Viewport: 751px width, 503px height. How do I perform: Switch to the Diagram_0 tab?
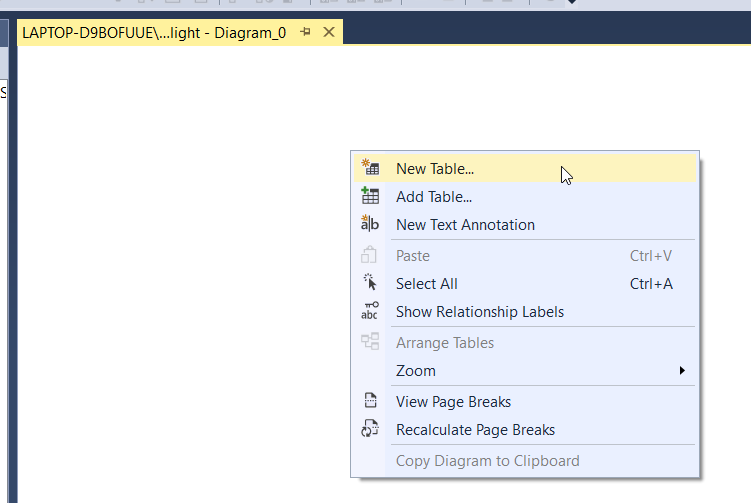pos(155,33)
